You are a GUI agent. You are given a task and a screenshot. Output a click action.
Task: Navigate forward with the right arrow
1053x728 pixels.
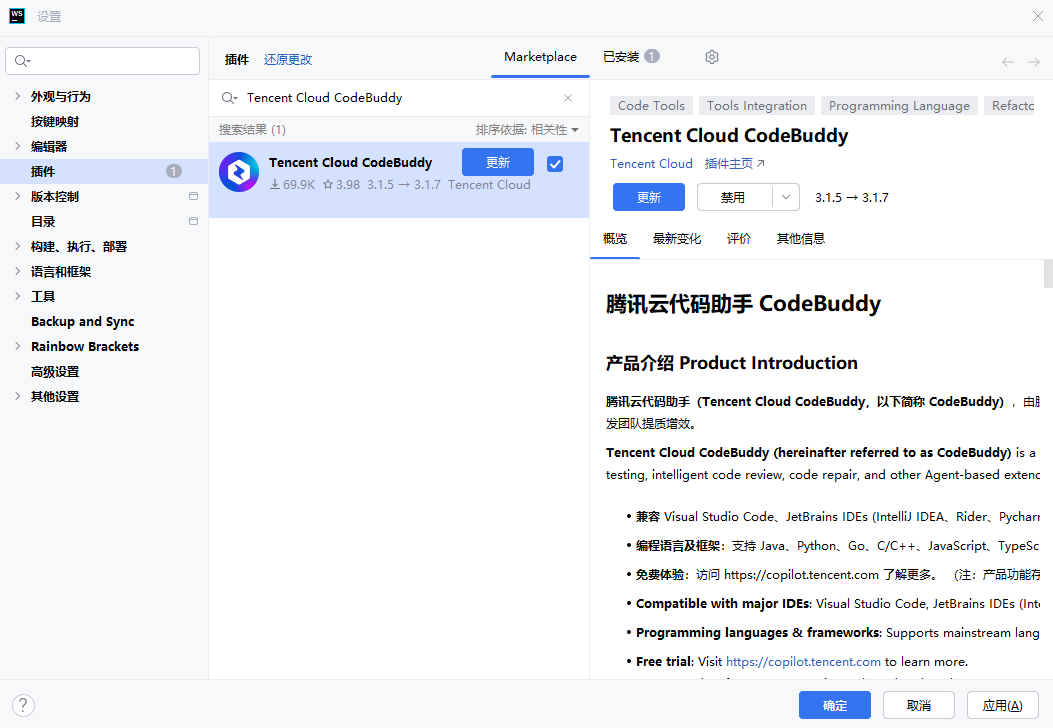pyautogui.click(x=1034, y=62)
